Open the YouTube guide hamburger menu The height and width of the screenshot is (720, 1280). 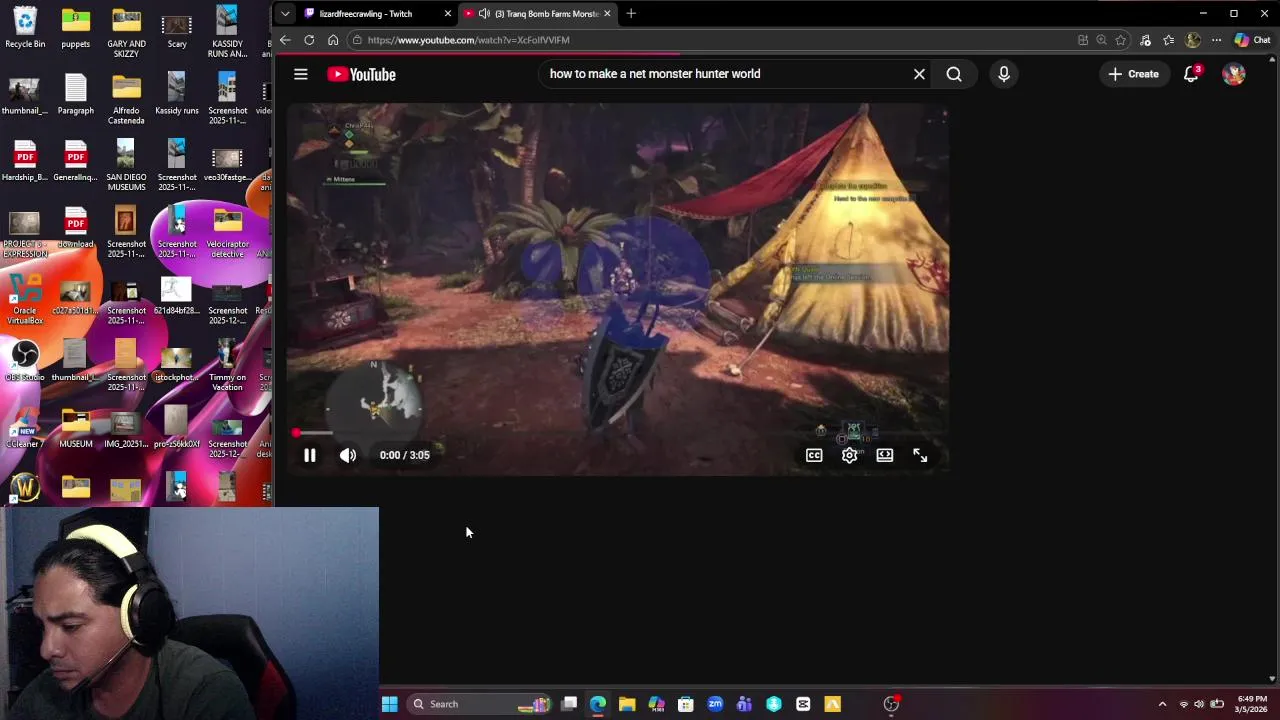pyautogui.click(x=300, y=74)
